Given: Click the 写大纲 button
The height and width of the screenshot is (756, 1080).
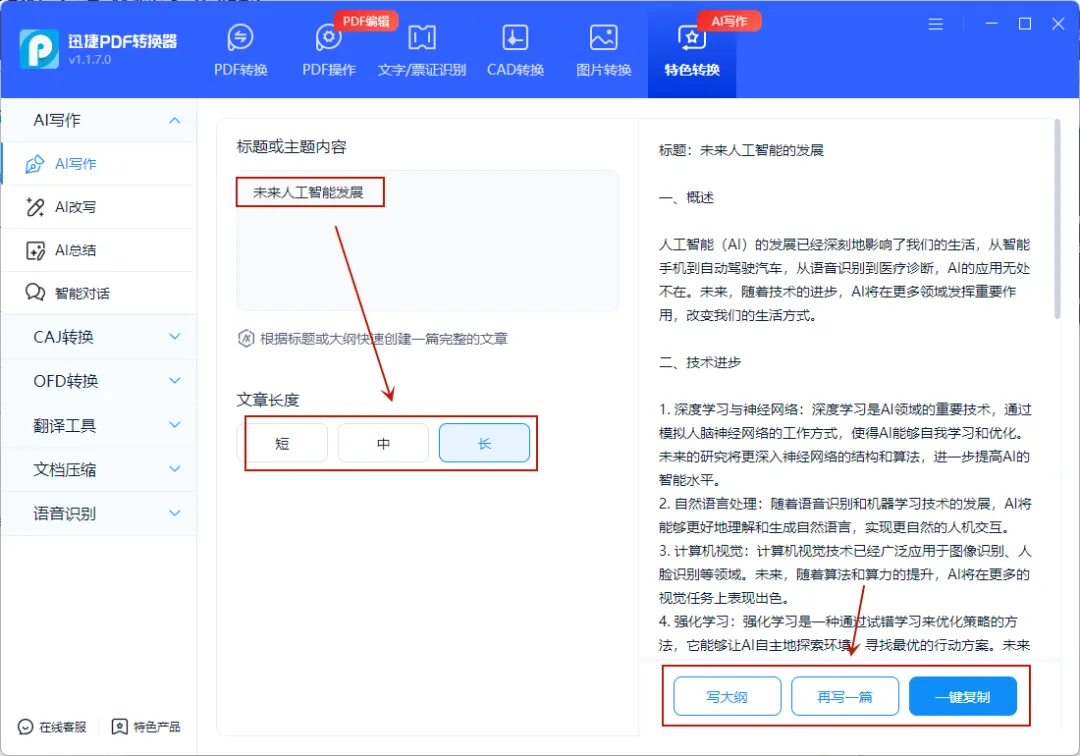Looking at the screenshot, I should (x=727, y=697).
